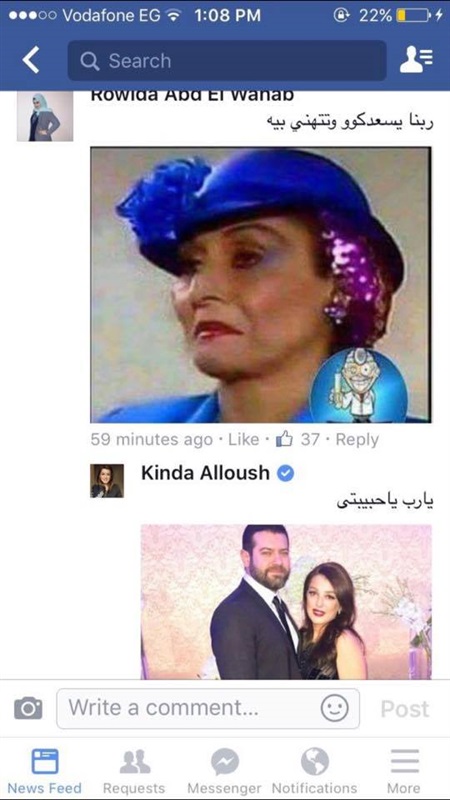Open the emoji smiley picker

coord(335,708)
